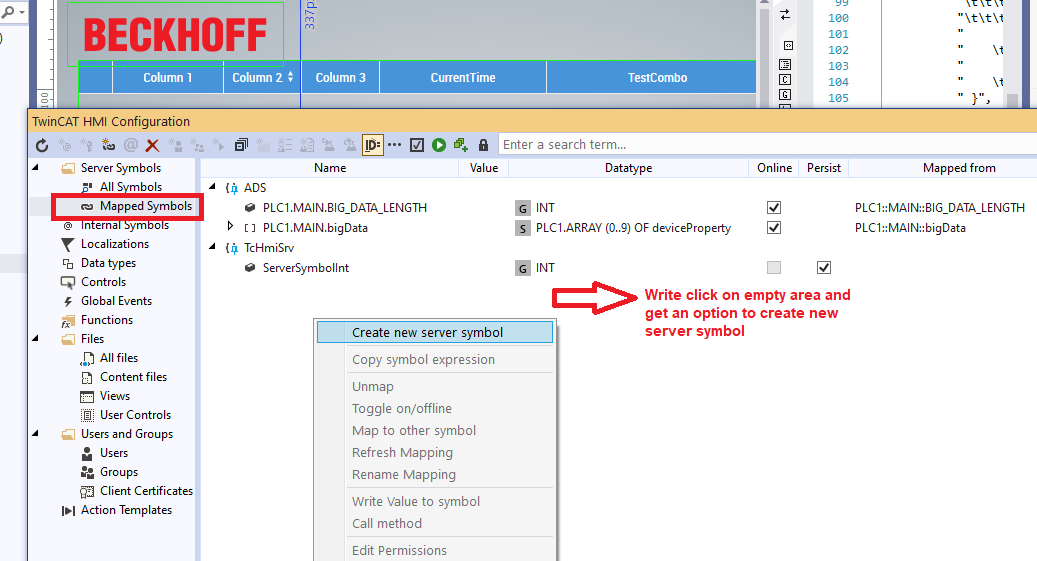Click the three-dots more options icon
1037x561 pixels.
pyautogui.click(x=395, y=145)
